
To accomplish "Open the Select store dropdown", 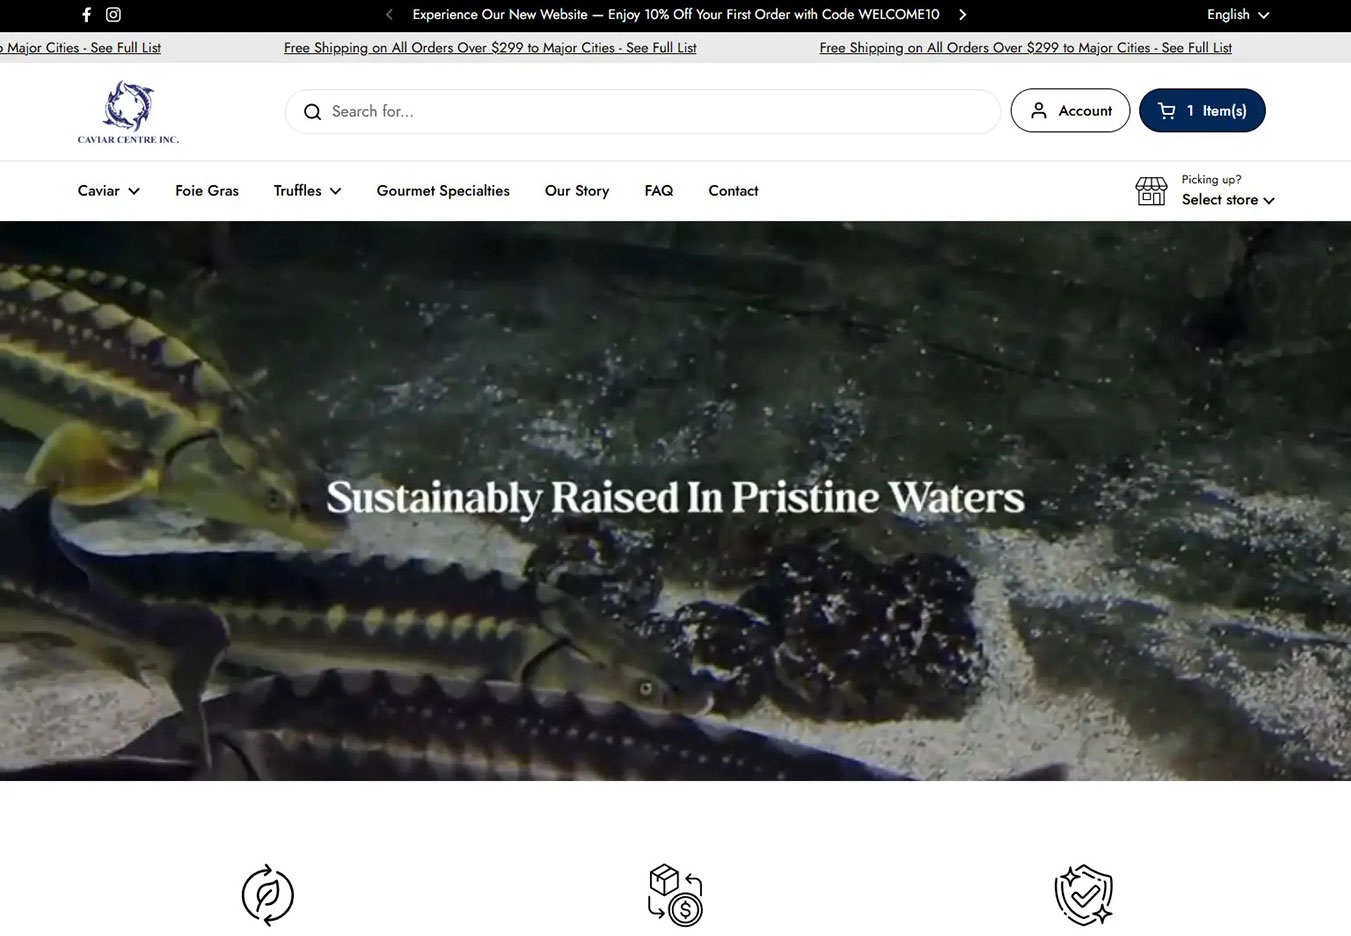I will pyautogui.click(x=1228, y=200).
